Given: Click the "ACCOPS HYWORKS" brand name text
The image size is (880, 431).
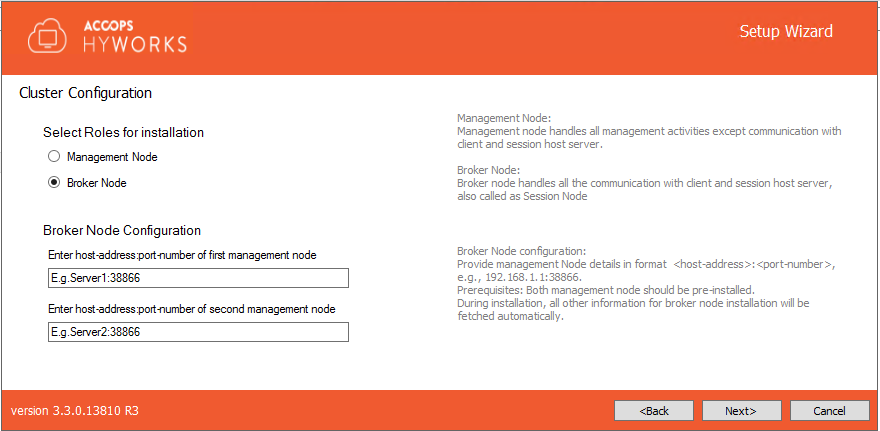Looking at the screenshot, I should pos(135,38).
